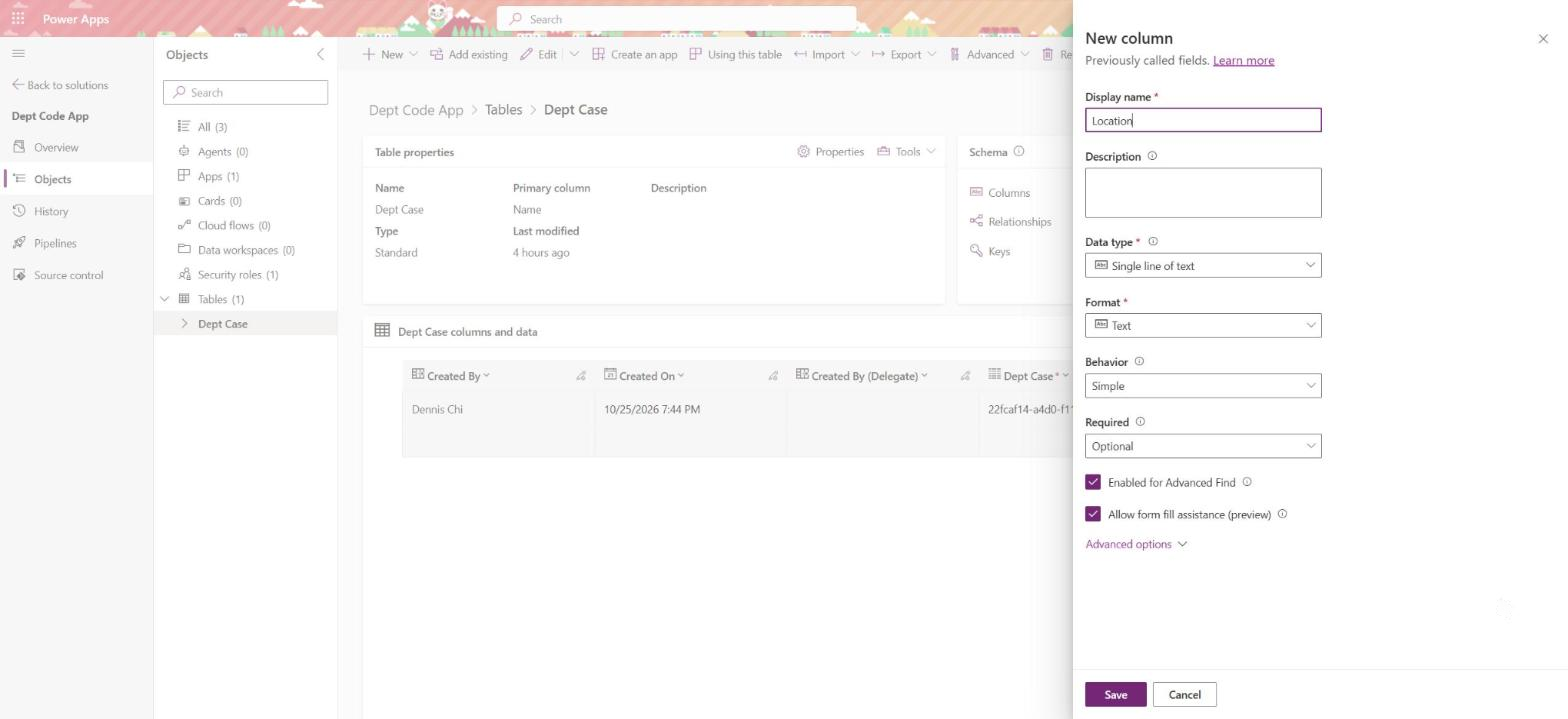This screenshot has height=719, width=1568.
Task: Expand the Dept Case tree item
Action: click(x=184, y=323)
